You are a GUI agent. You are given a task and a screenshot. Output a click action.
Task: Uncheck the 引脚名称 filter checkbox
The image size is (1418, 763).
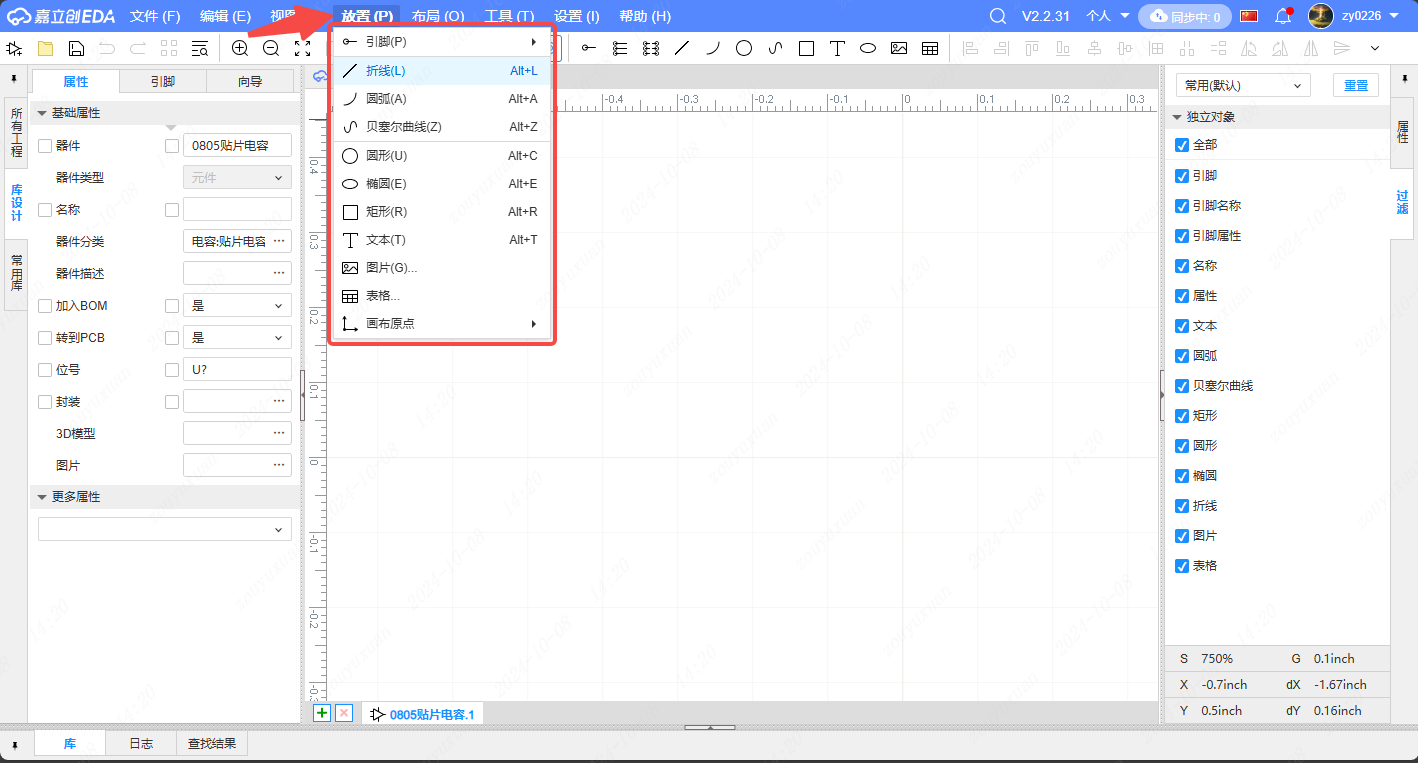tap(1182, 205)
